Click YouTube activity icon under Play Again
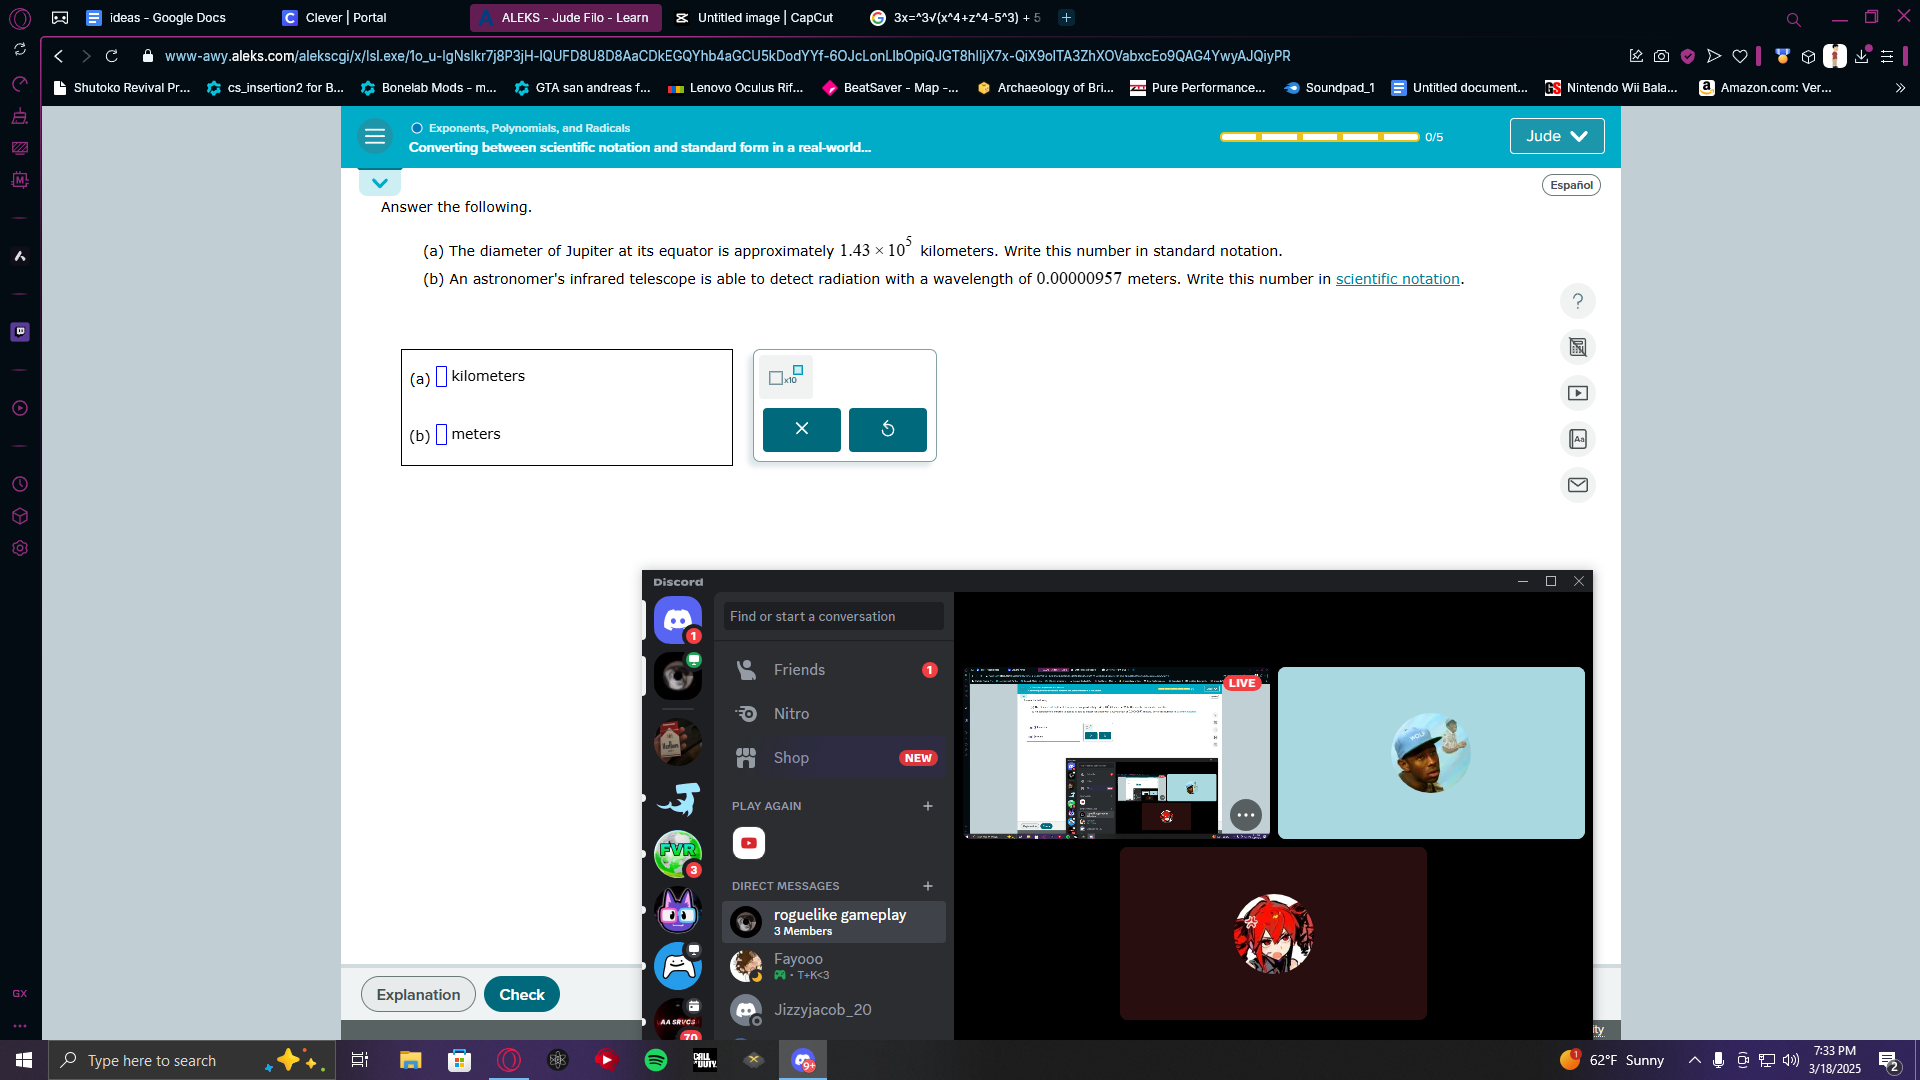The image size is (1920, 1080). pyautogui.click(x=749, y=843)
